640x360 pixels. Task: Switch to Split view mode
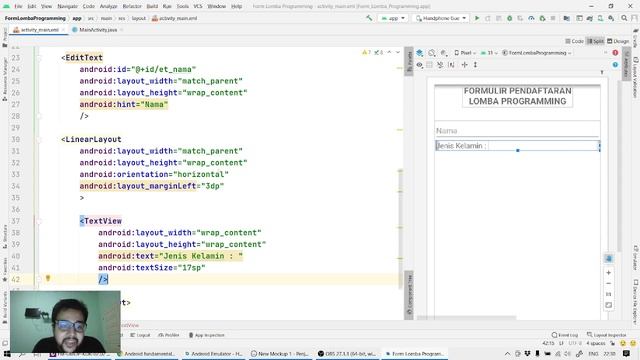tap(596, 41)
